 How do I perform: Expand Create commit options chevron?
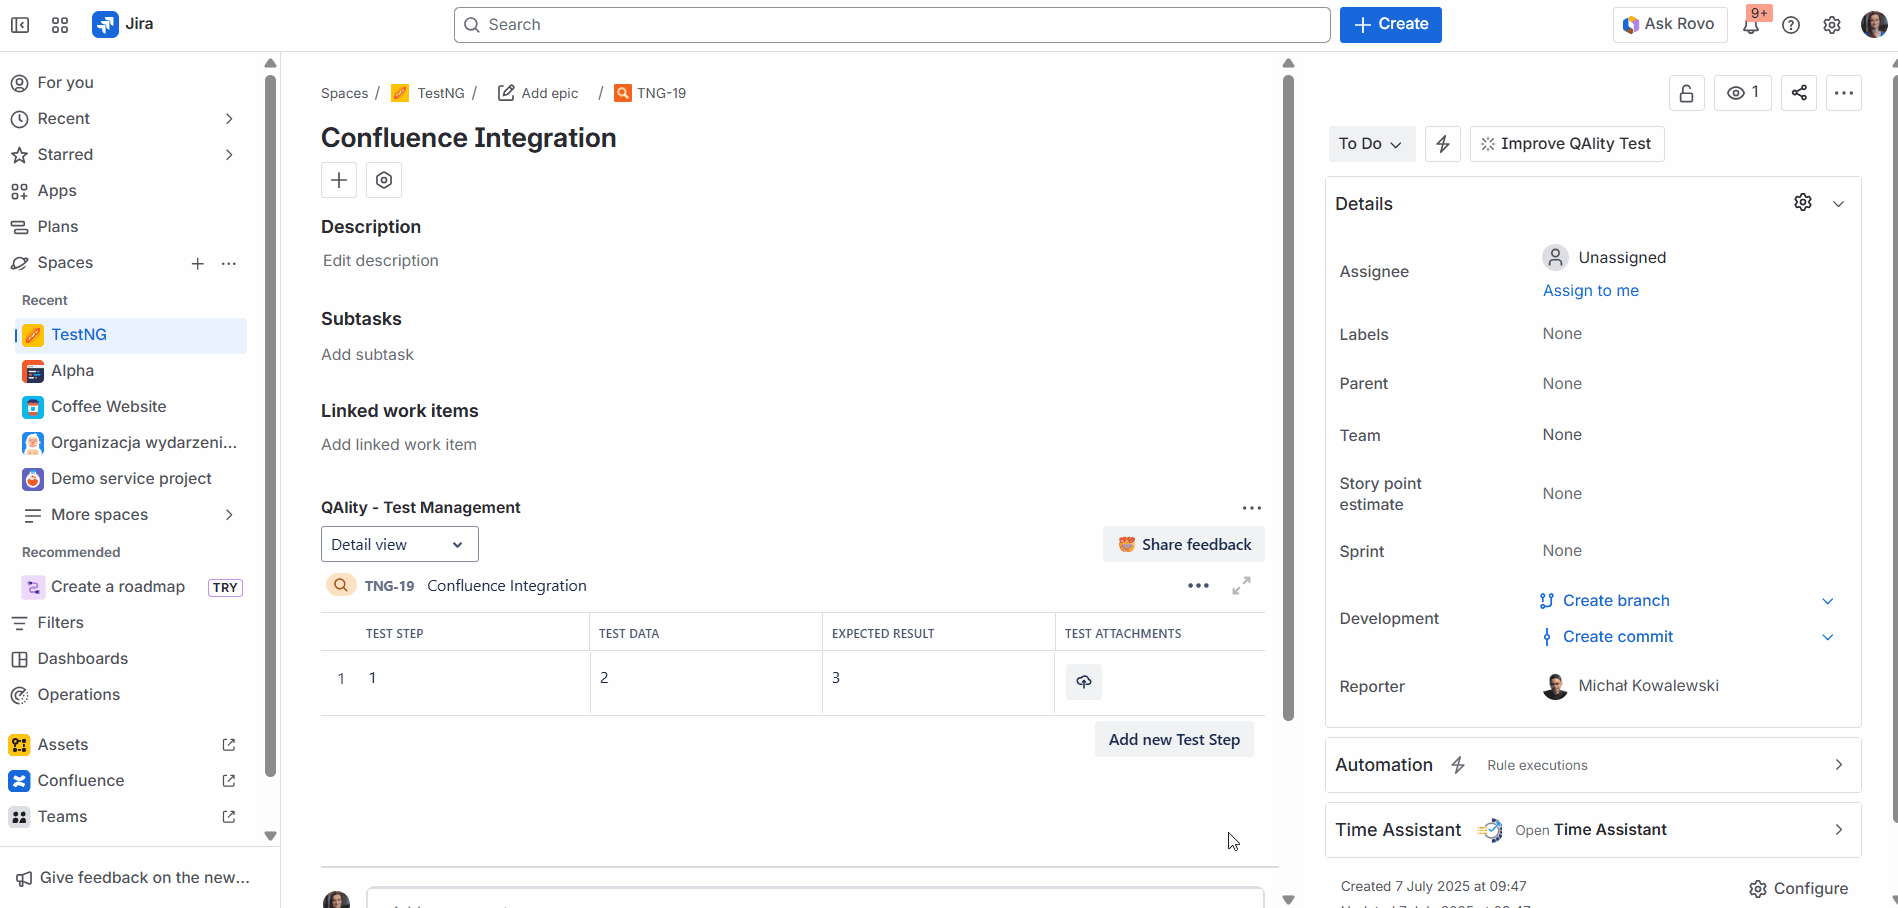click(1827, 637)
